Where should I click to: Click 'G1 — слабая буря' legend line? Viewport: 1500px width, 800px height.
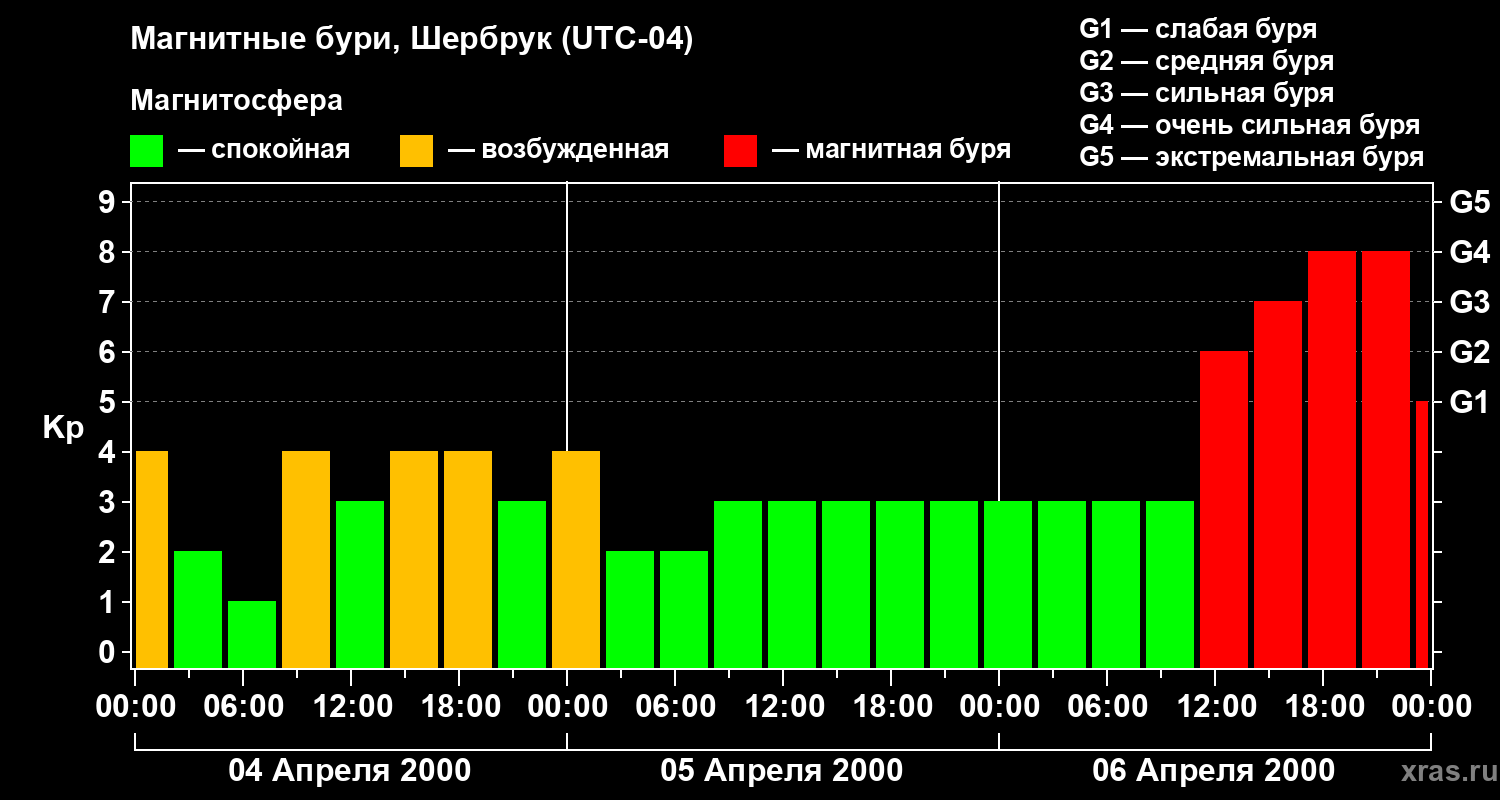1198,29
